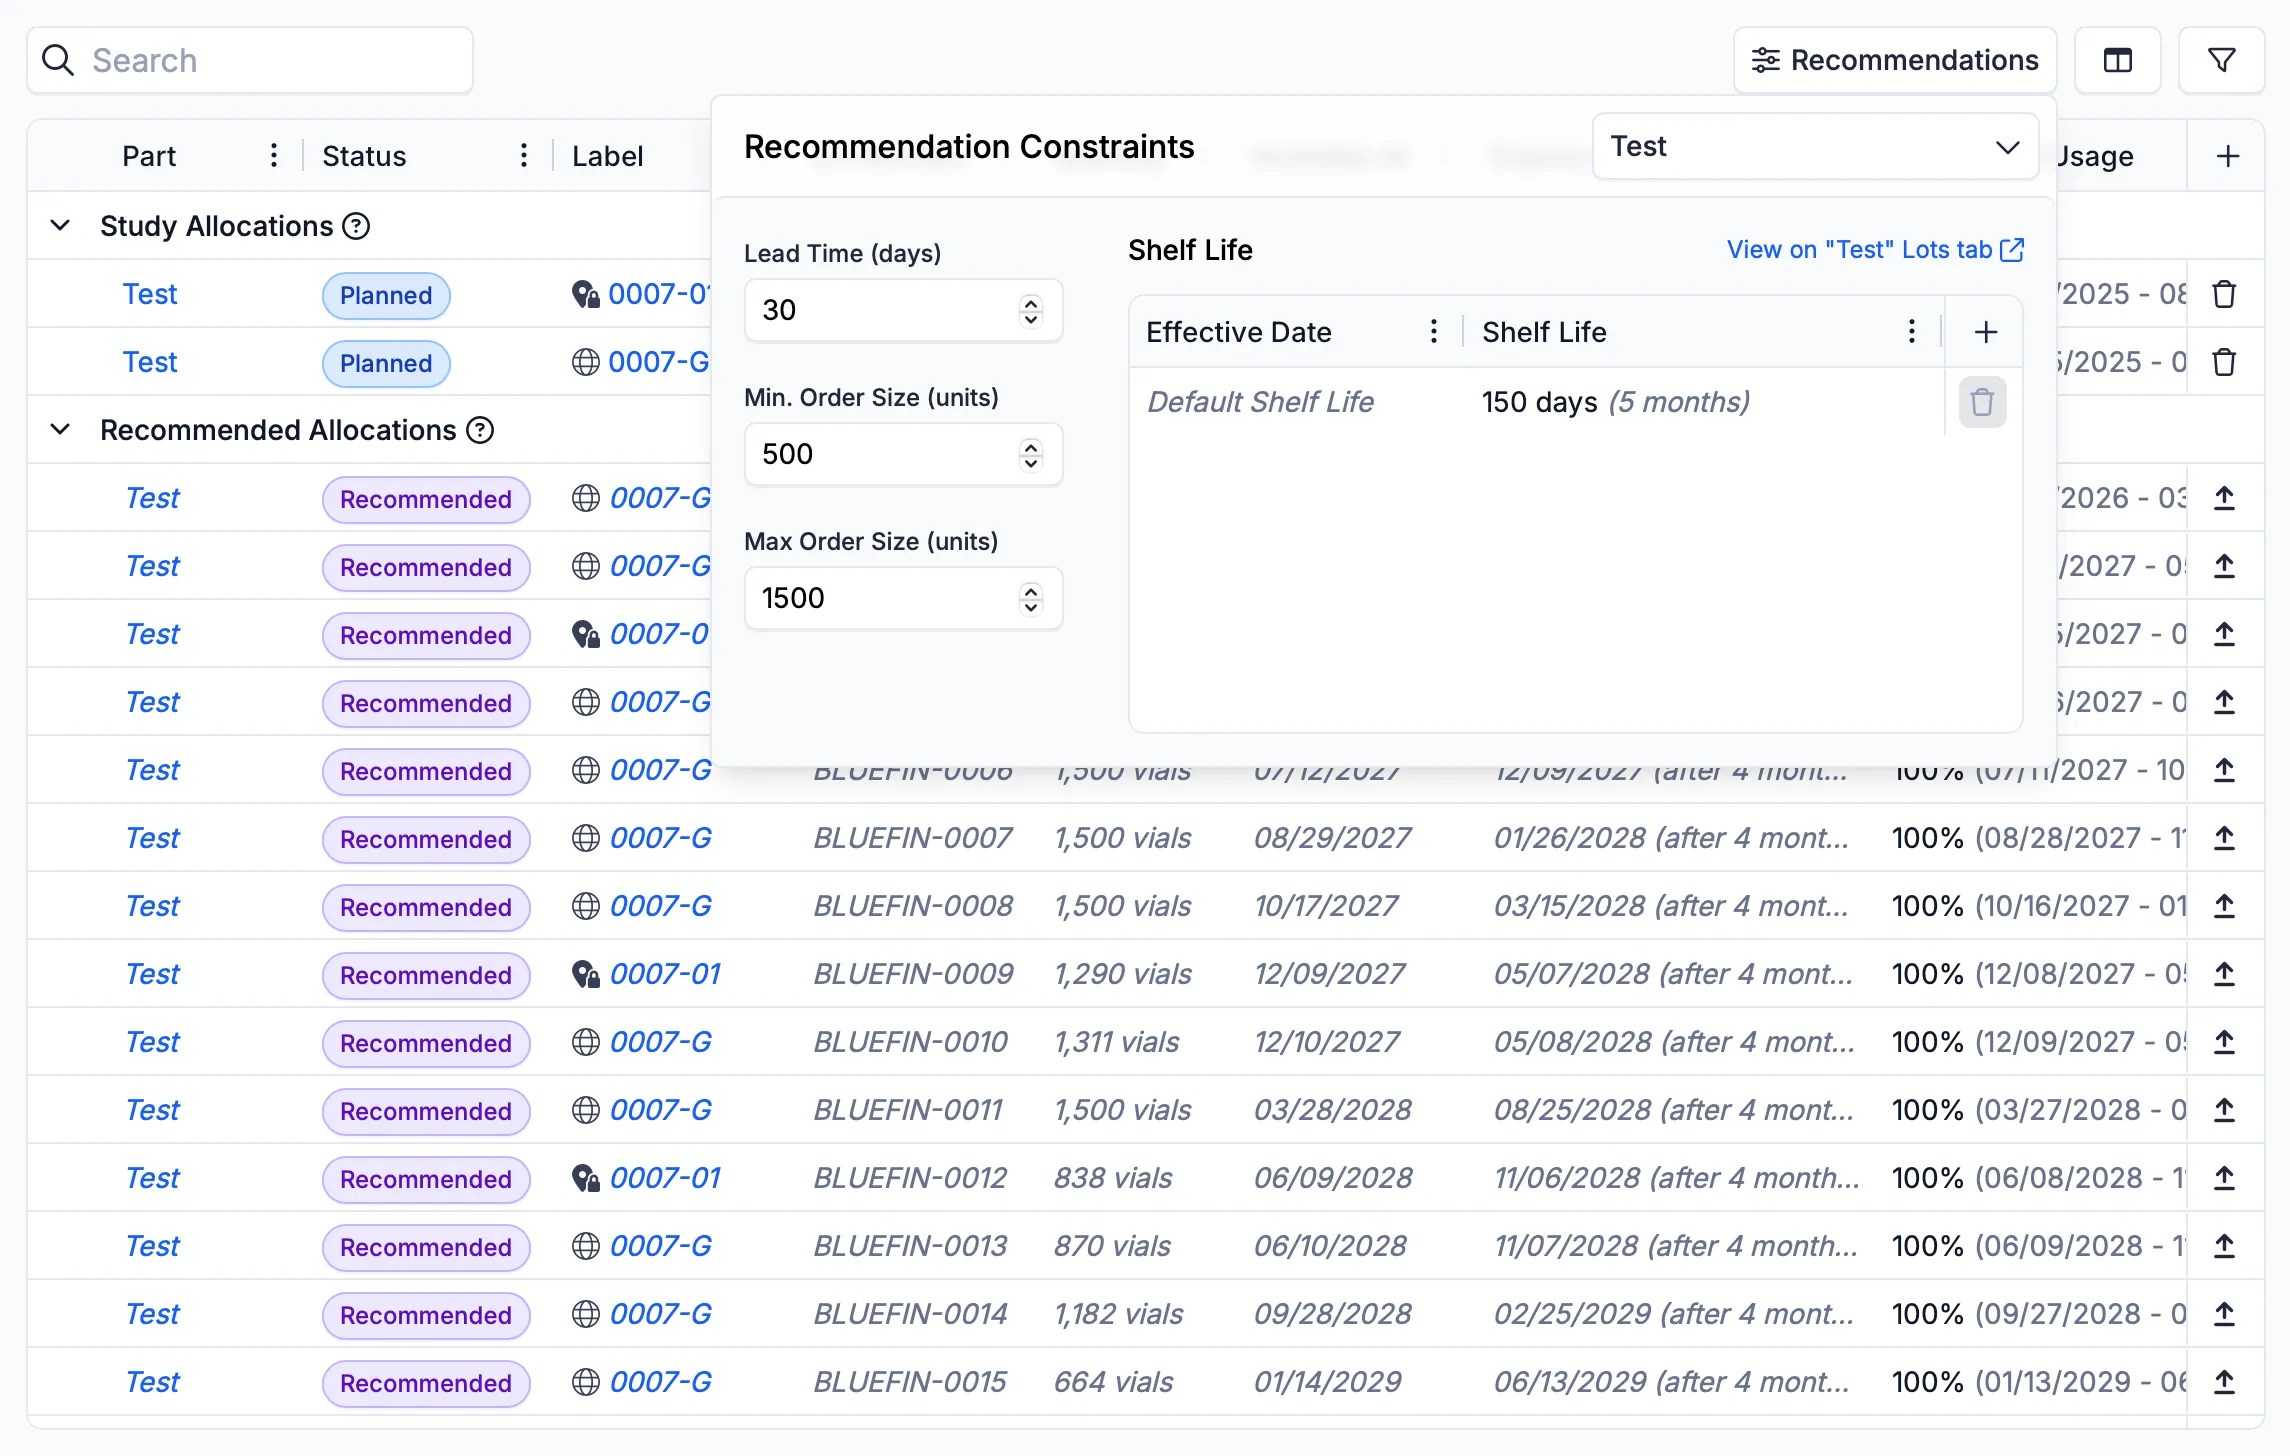Select the BLUEFIN-0014 lot cell
This screenshot has height=1456, width=2290.
click(x=910, y=1314)
